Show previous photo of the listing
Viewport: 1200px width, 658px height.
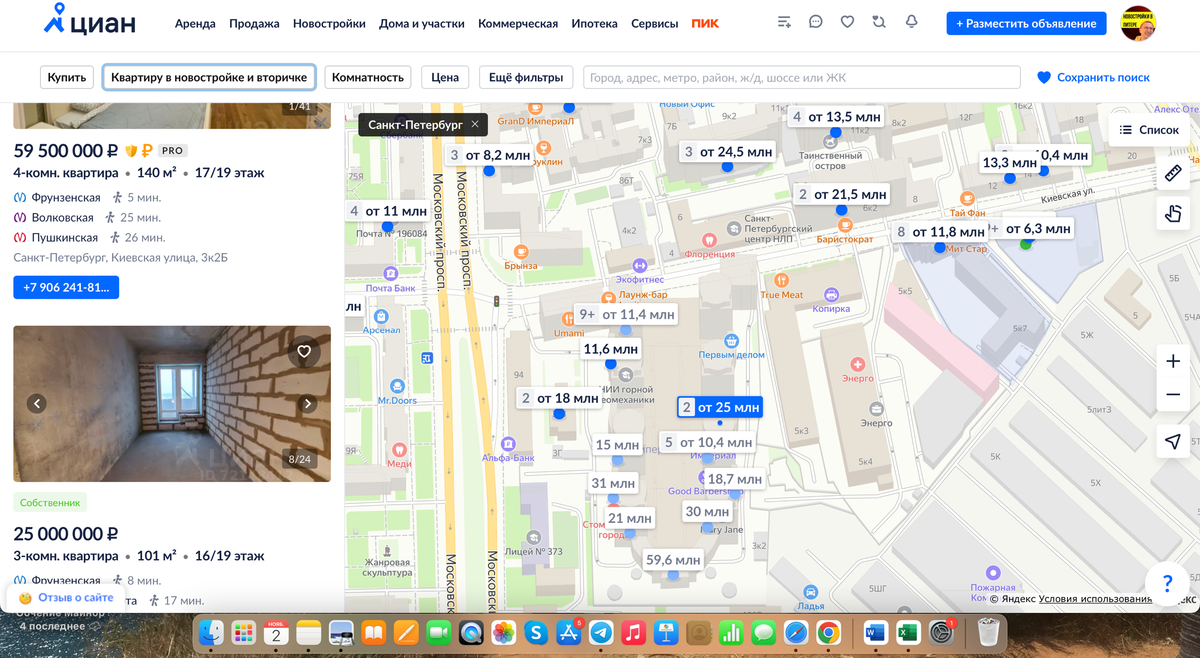tap(37, 404)
